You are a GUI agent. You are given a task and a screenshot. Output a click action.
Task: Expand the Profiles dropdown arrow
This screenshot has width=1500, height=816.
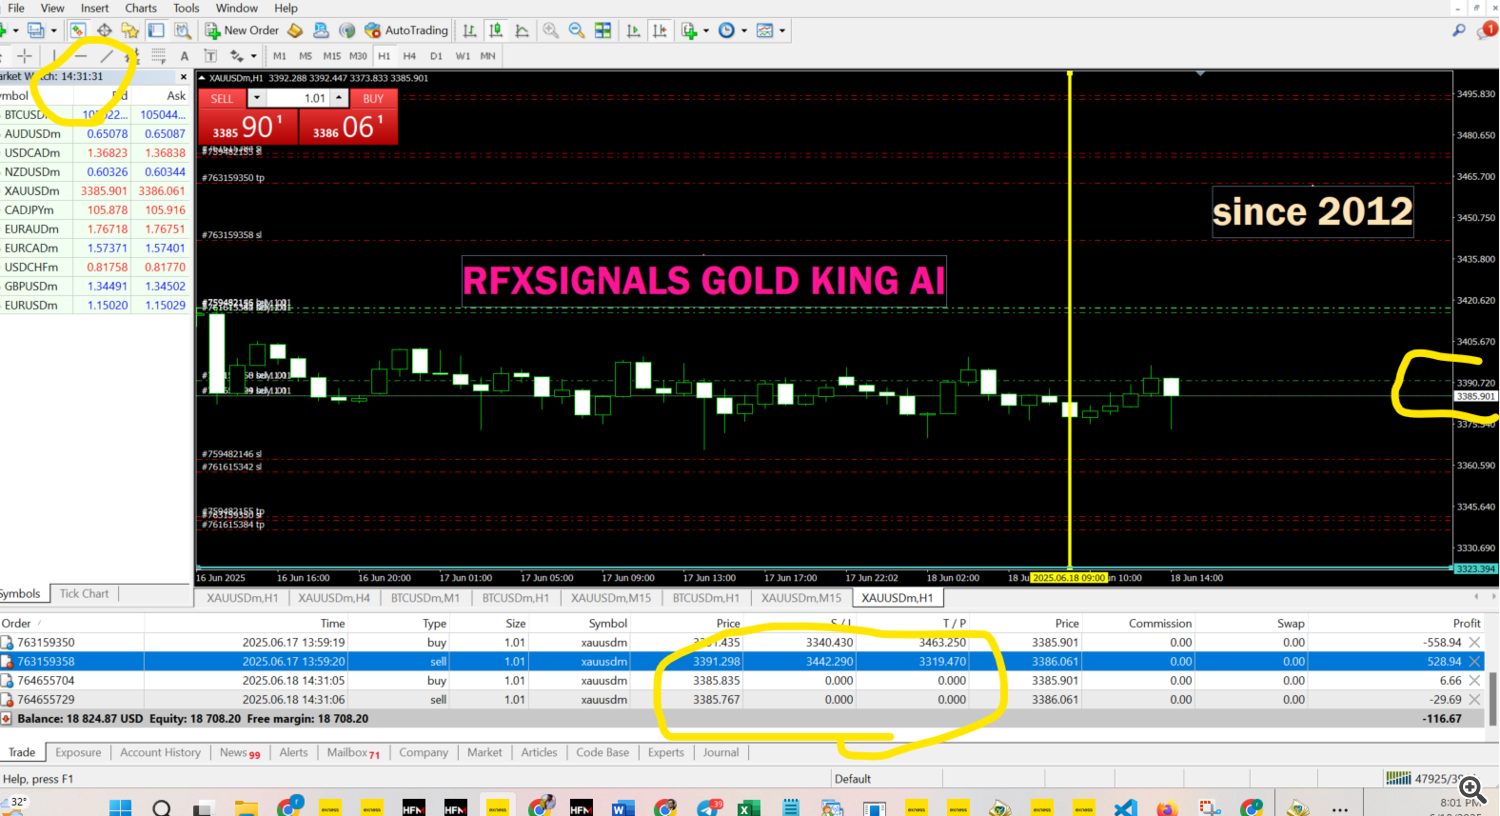[53, 31]
